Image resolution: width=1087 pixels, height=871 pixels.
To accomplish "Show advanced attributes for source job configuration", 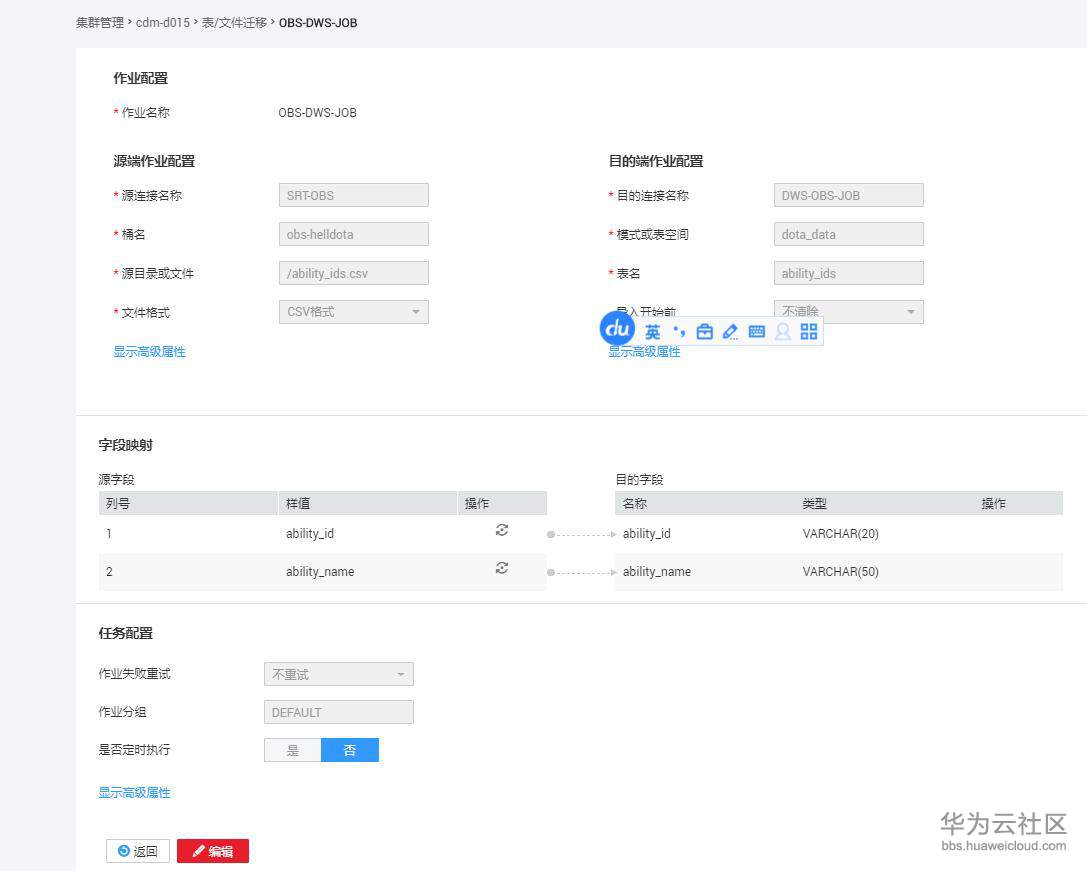I will (150, 352).
